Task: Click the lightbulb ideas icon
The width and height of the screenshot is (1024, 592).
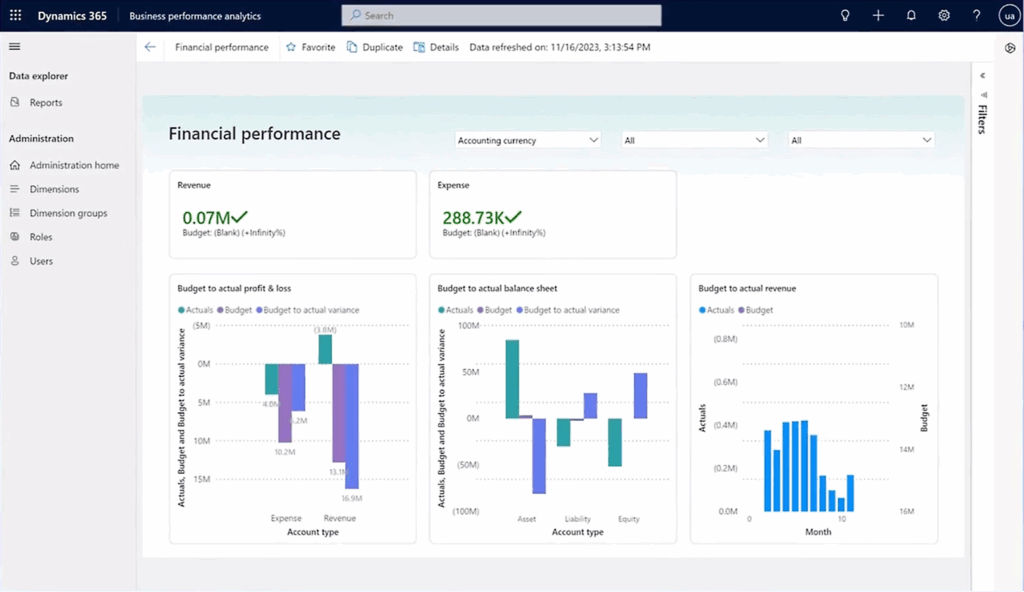Action: pyautogui.click(x=845, y=15)
